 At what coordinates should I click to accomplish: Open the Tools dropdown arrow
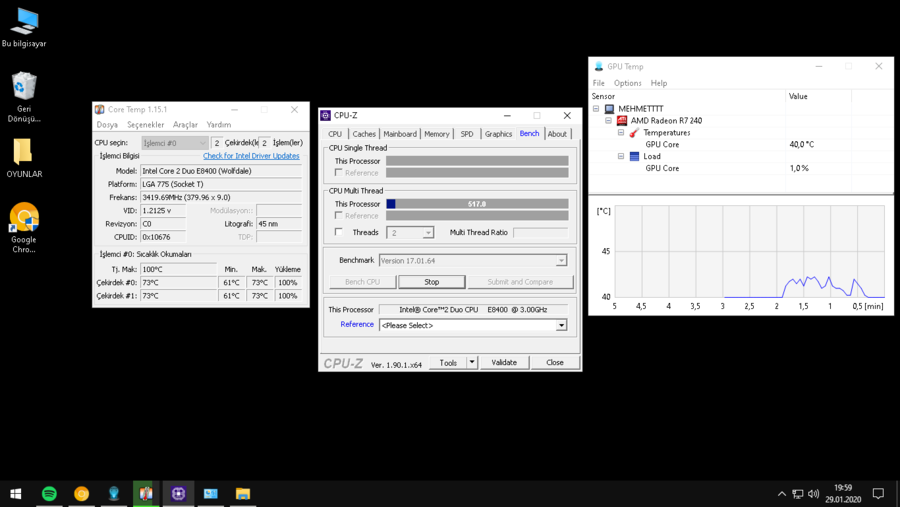[472, 363]
